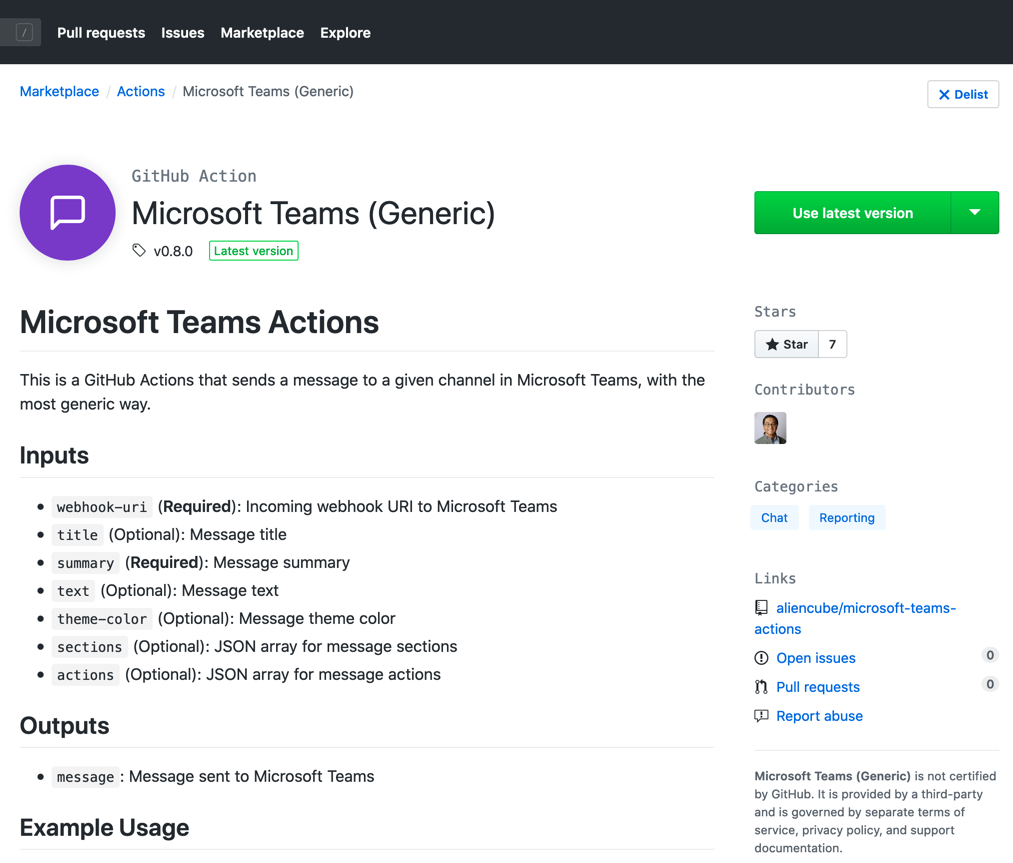Click the Actions breadcrumb link
This screenshot has width=1013, height=863.
pyautogui.click(x=141, y=92)
